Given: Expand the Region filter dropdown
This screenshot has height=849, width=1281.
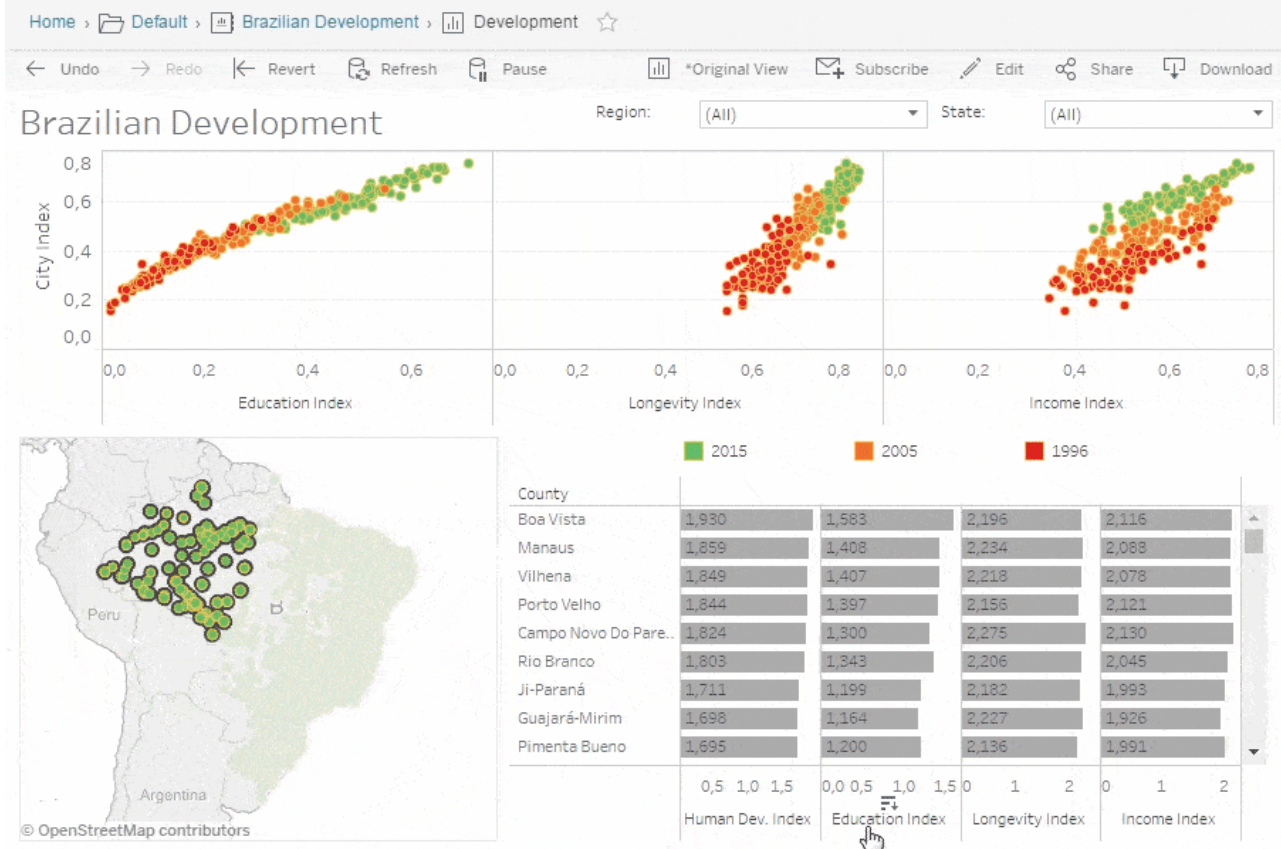Looking at the screenshot, I should [x=912, y=114].
